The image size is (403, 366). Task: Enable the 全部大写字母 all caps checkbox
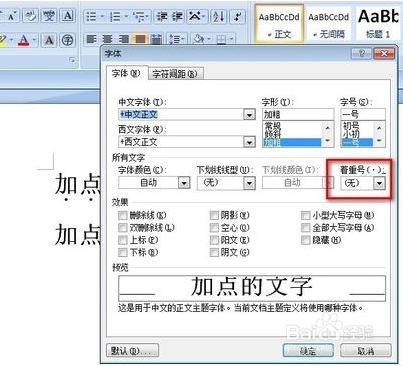coord(305,228)
